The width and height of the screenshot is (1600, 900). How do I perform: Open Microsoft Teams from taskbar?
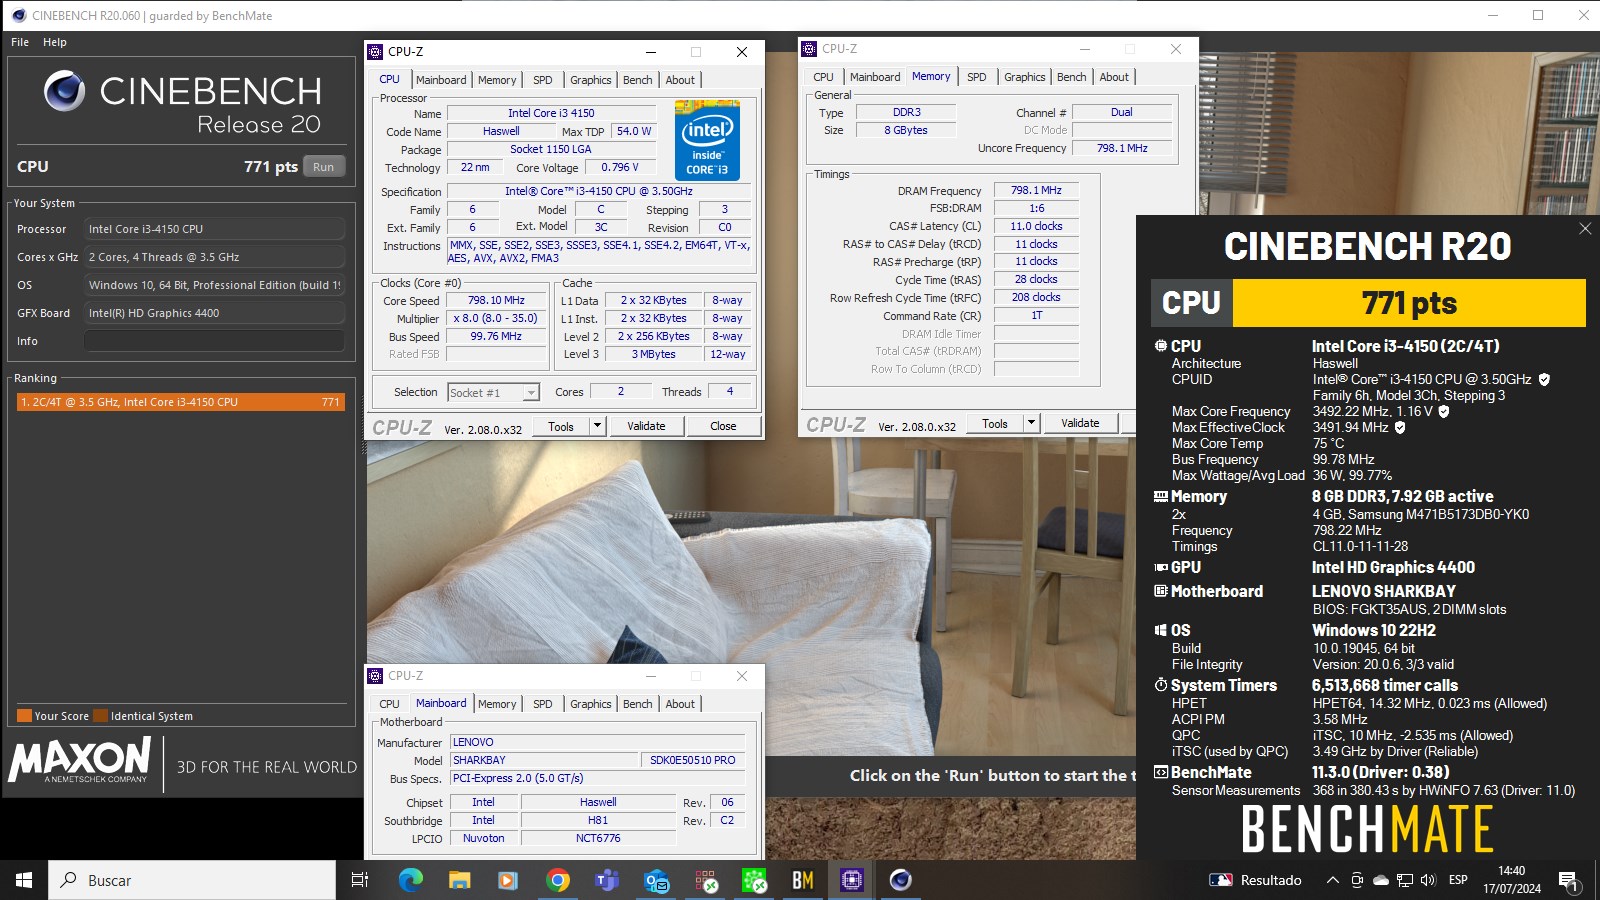pos(607,880)
